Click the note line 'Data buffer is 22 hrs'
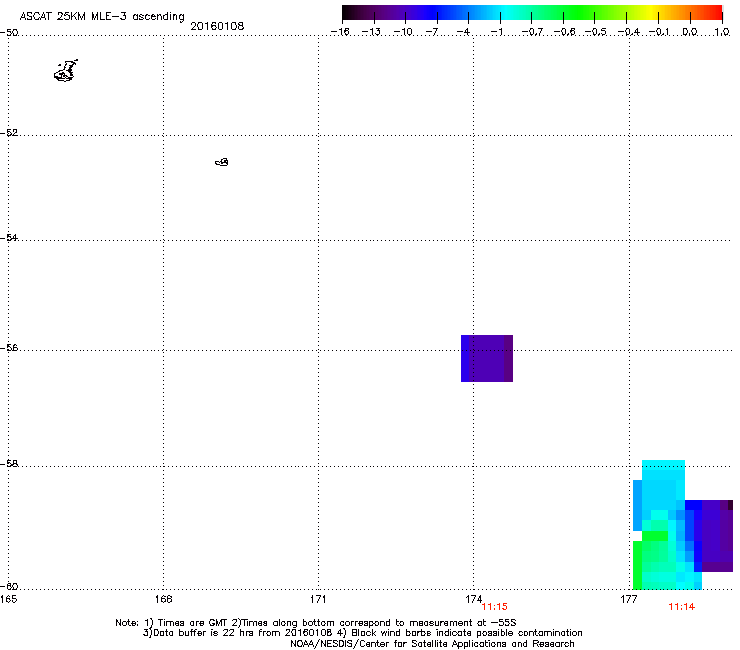This screenshot has height=650, width=740. click(x=362, y=633)
